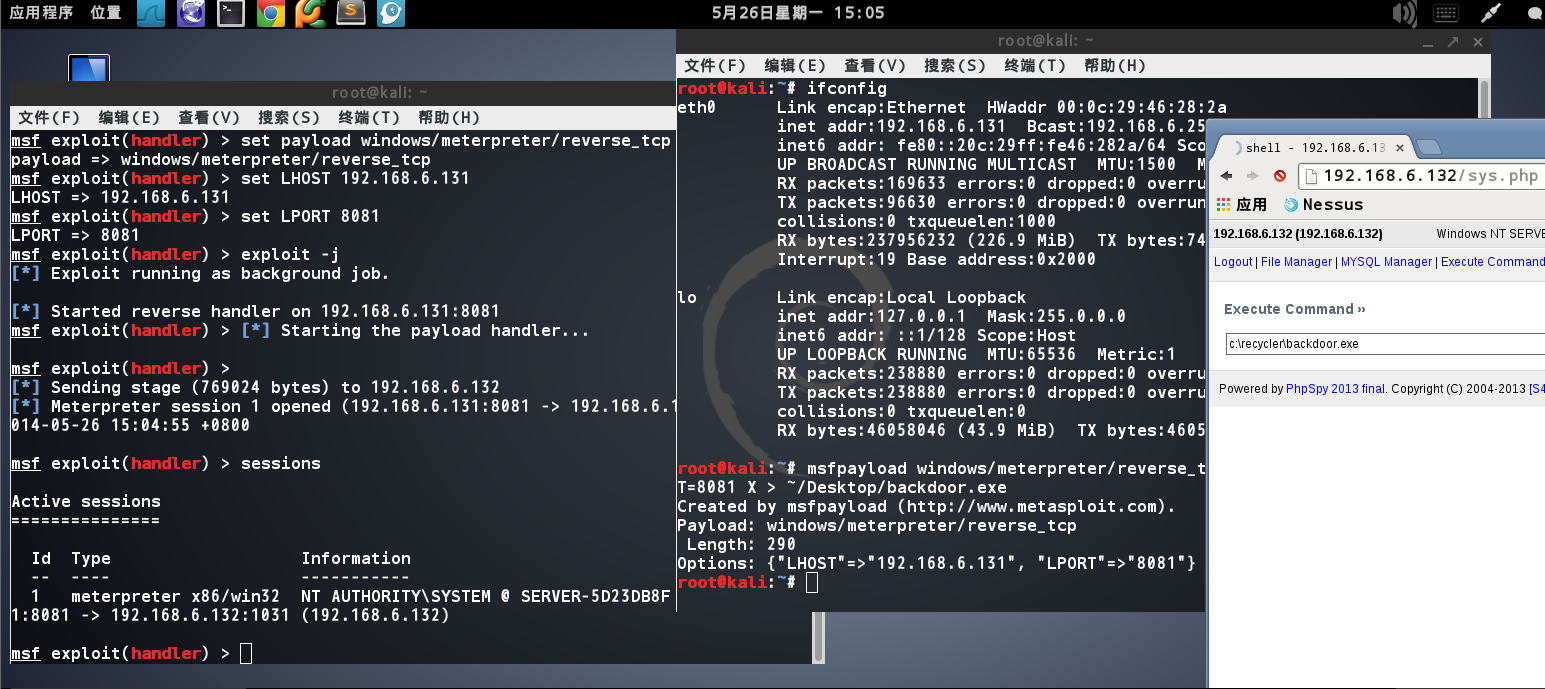Open Search menu in right terminal
This screenshot has width=1545, height=689.
956,65
